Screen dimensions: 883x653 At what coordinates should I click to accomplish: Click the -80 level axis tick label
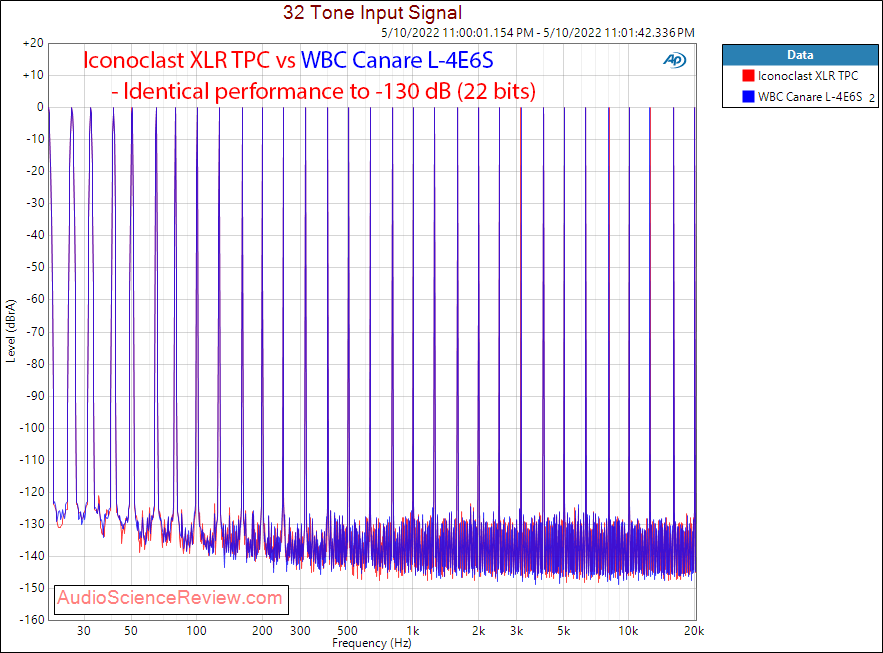point(35,364)
